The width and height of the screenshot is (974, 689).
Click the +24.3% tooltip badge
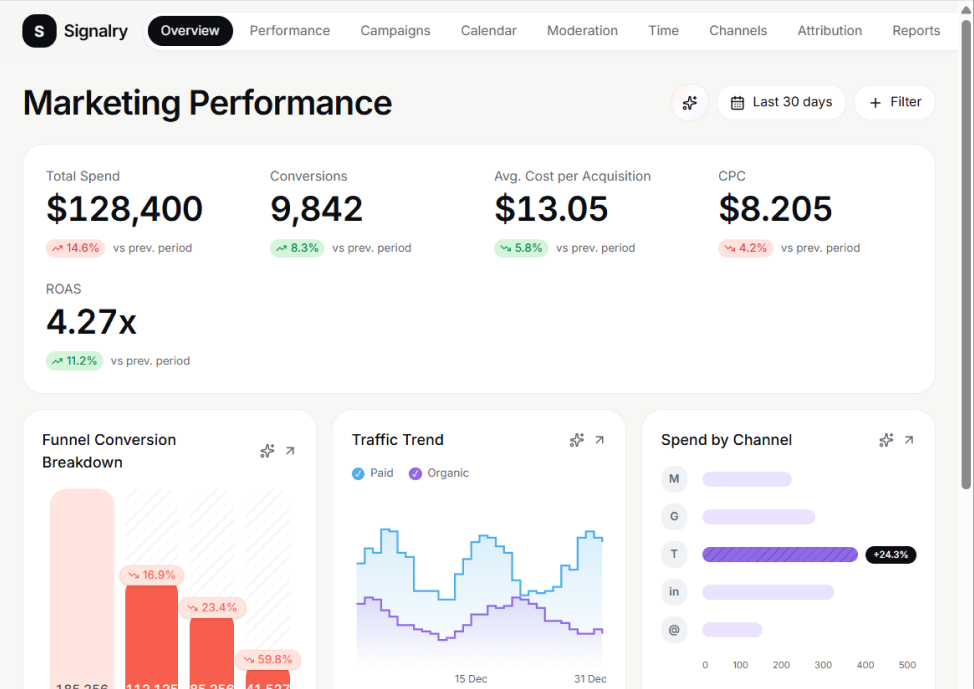[891, 555]
